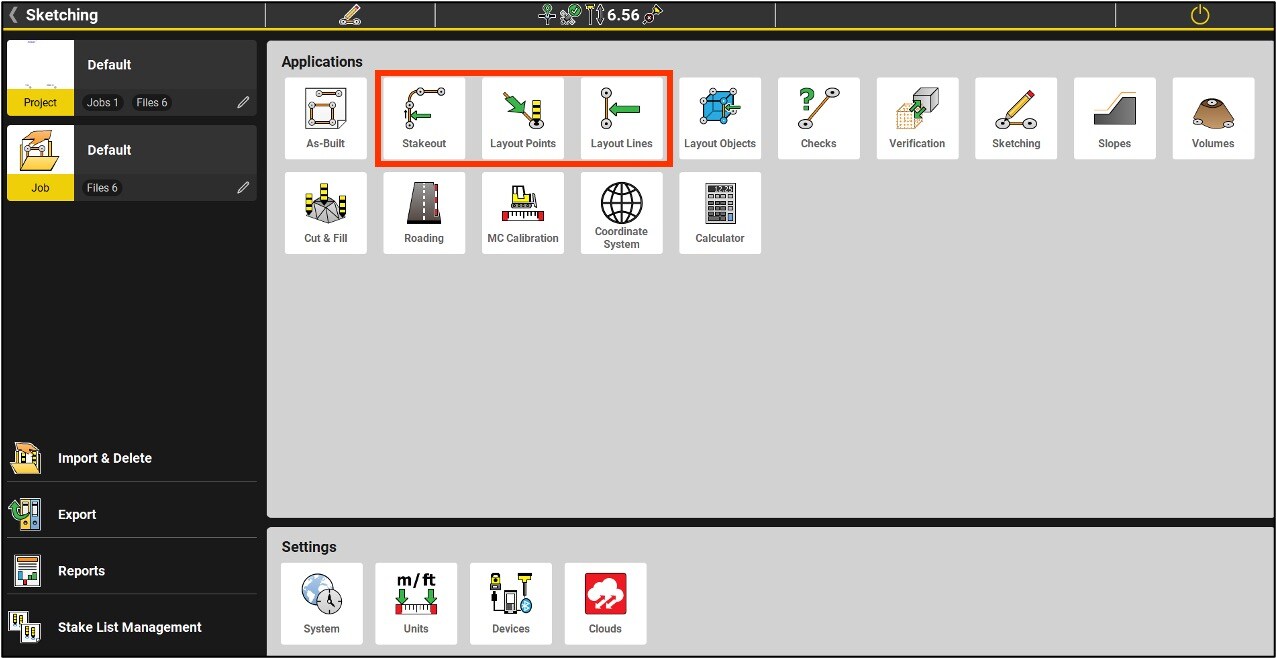
Task: Open the Verification tool
Action: [917, 118]
